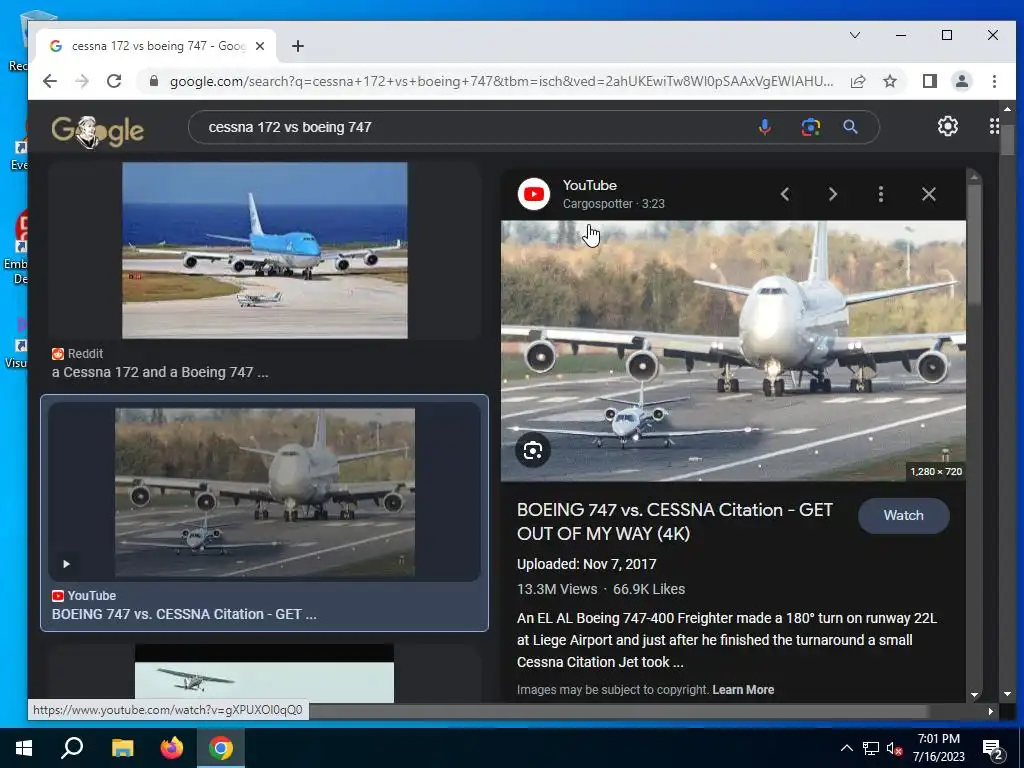Show hidden system tray icons

coord(846,748)
